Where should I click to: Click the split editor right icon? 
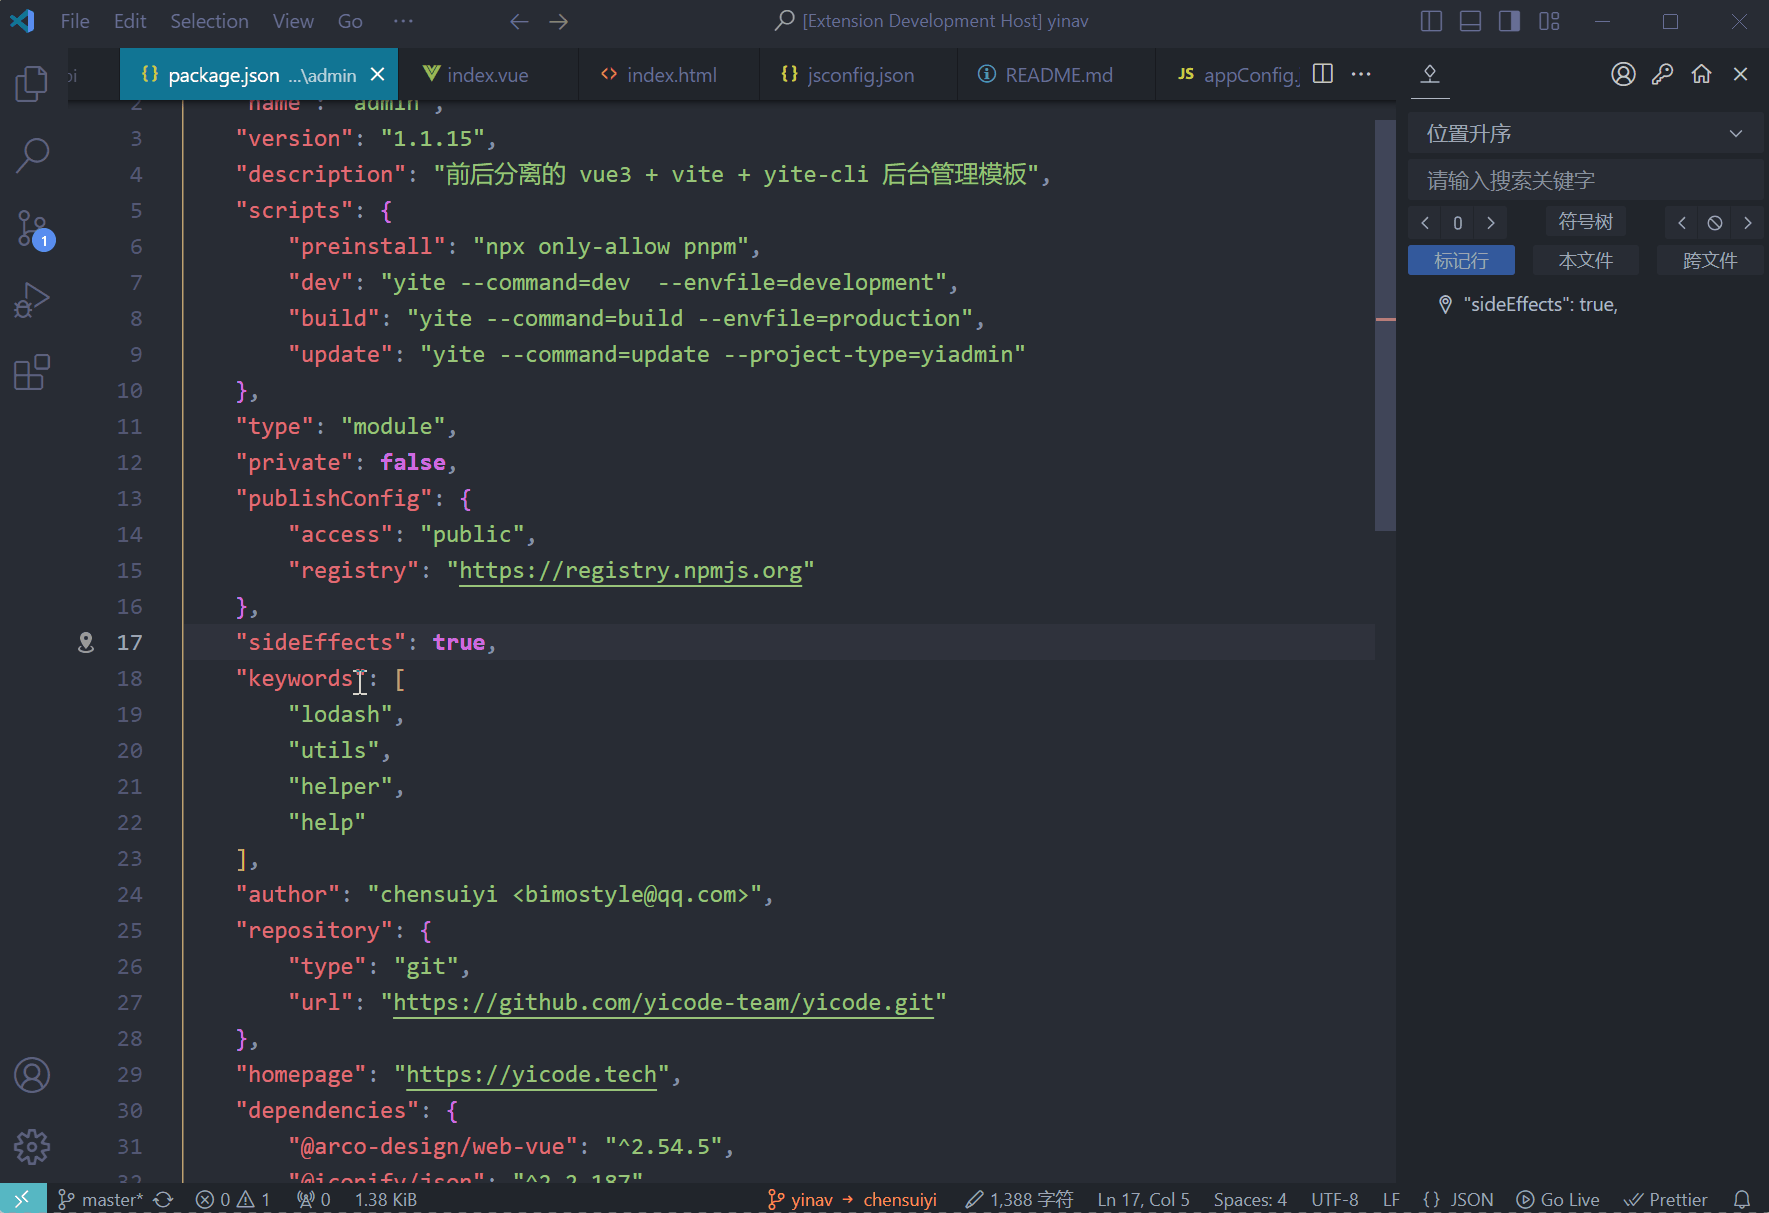pyautogui.click(x=1322, y=74)
